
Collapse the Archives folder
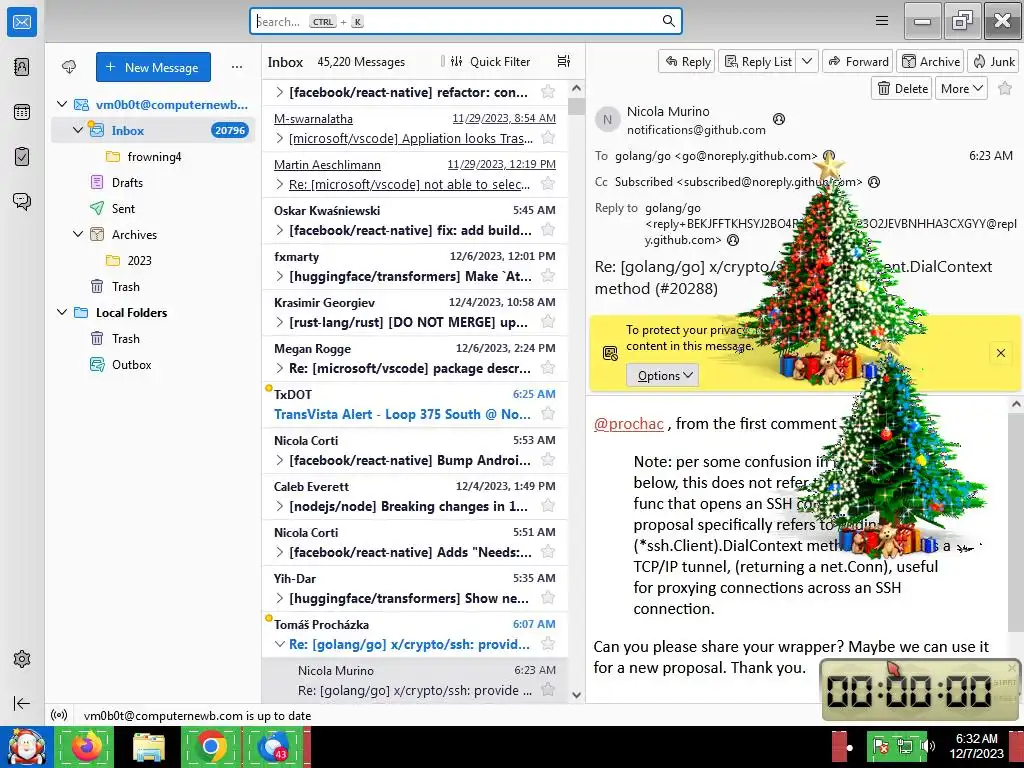click(x=78, y=234)
